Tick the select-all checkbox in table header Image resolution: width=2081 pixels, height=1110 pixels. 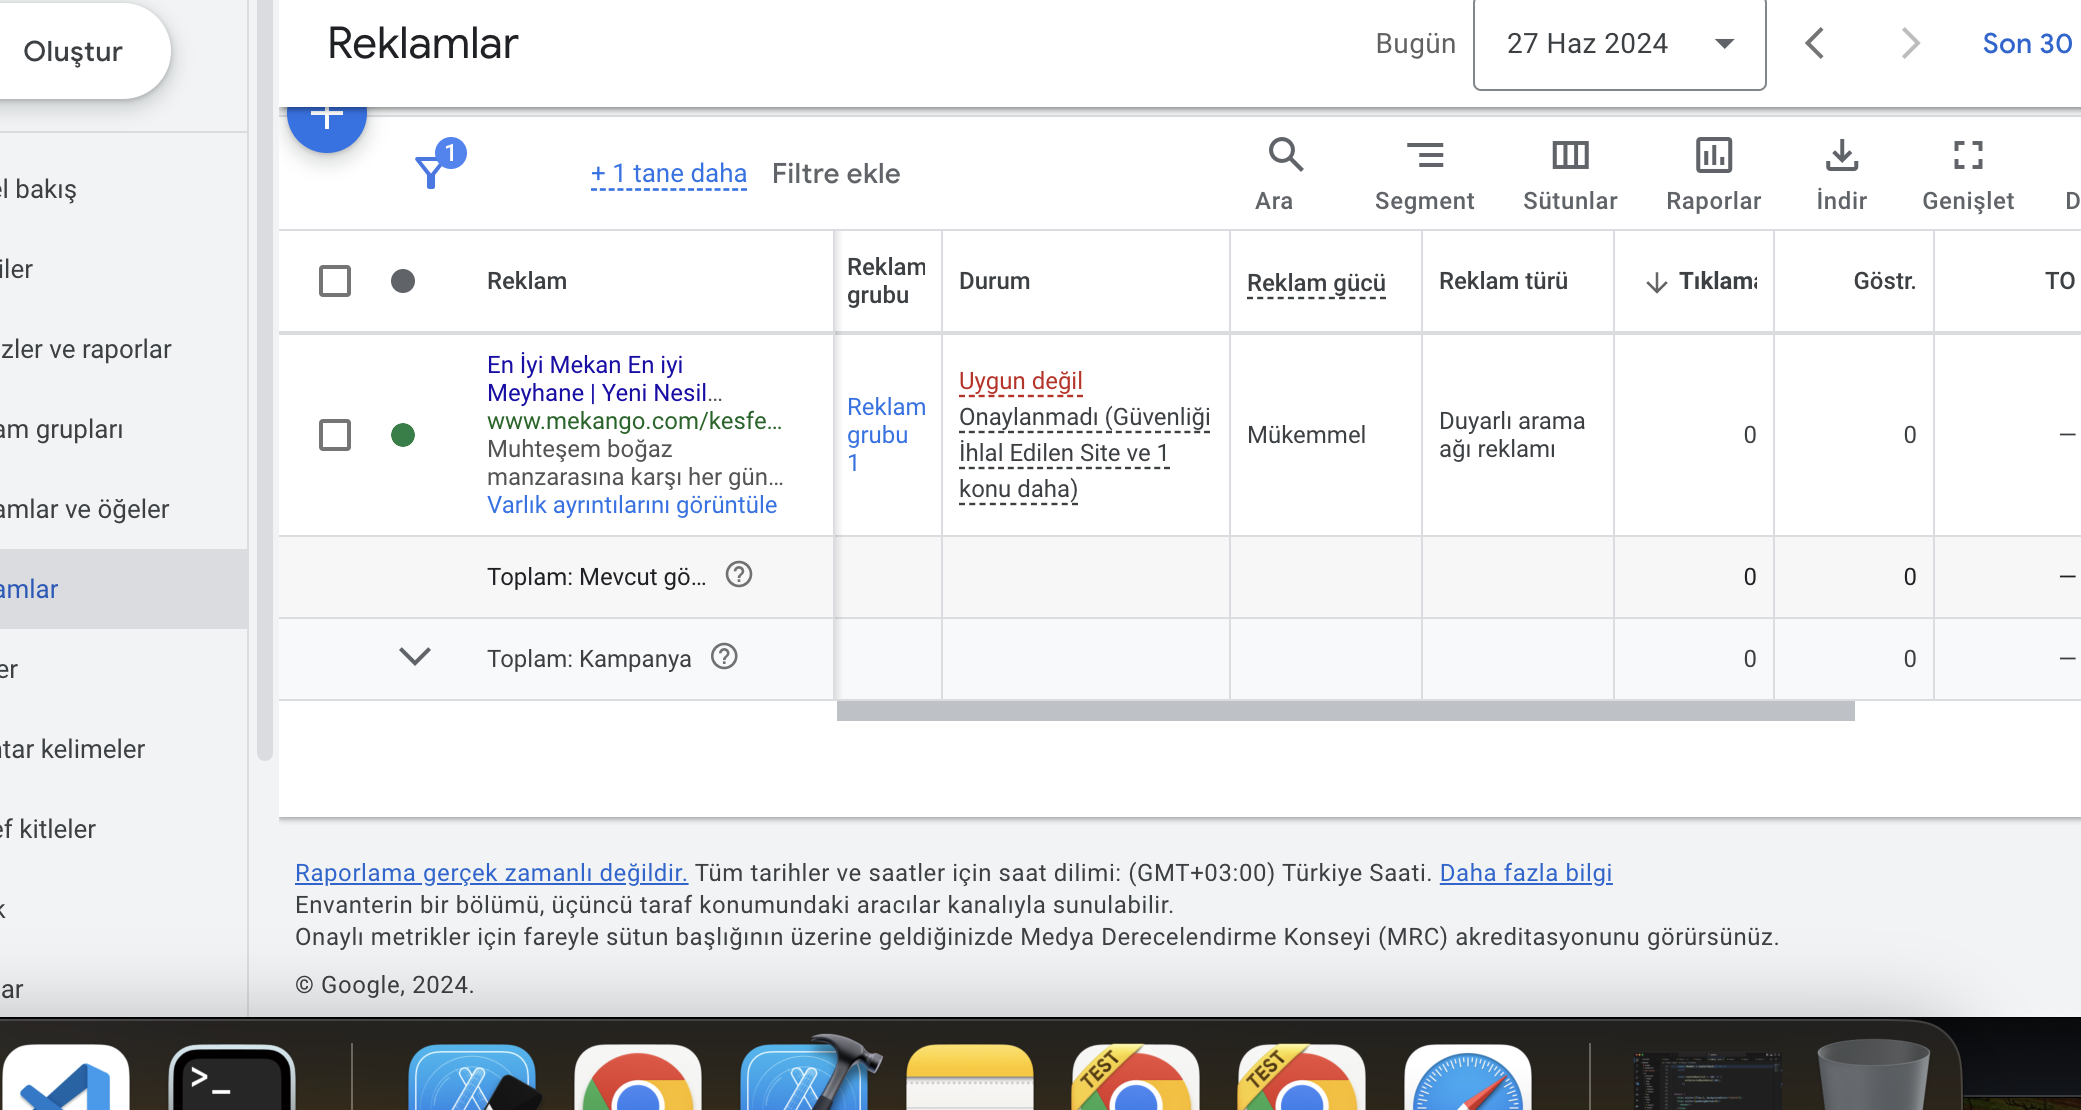tap(335, 281)
